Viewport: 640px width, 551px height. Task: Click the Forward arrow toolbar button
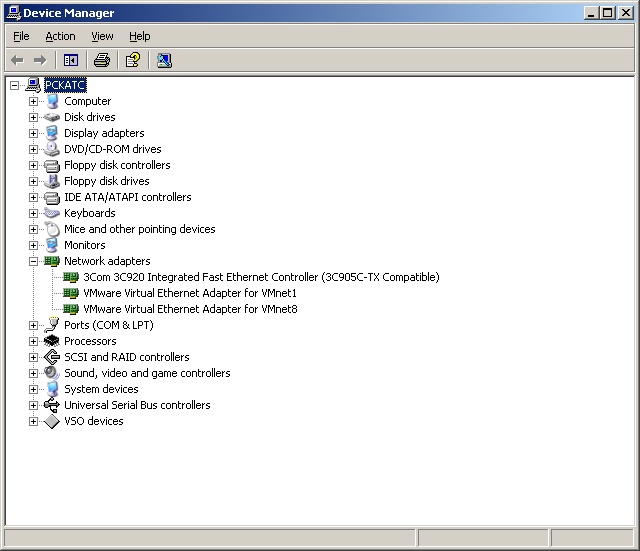point(40,60)
